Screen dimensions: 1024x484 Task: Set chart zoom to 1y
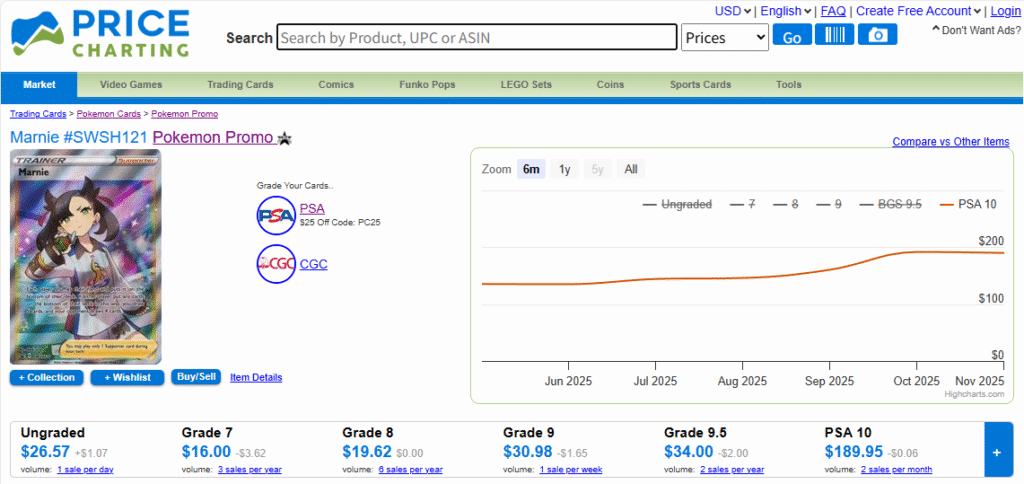coord(565,169)
